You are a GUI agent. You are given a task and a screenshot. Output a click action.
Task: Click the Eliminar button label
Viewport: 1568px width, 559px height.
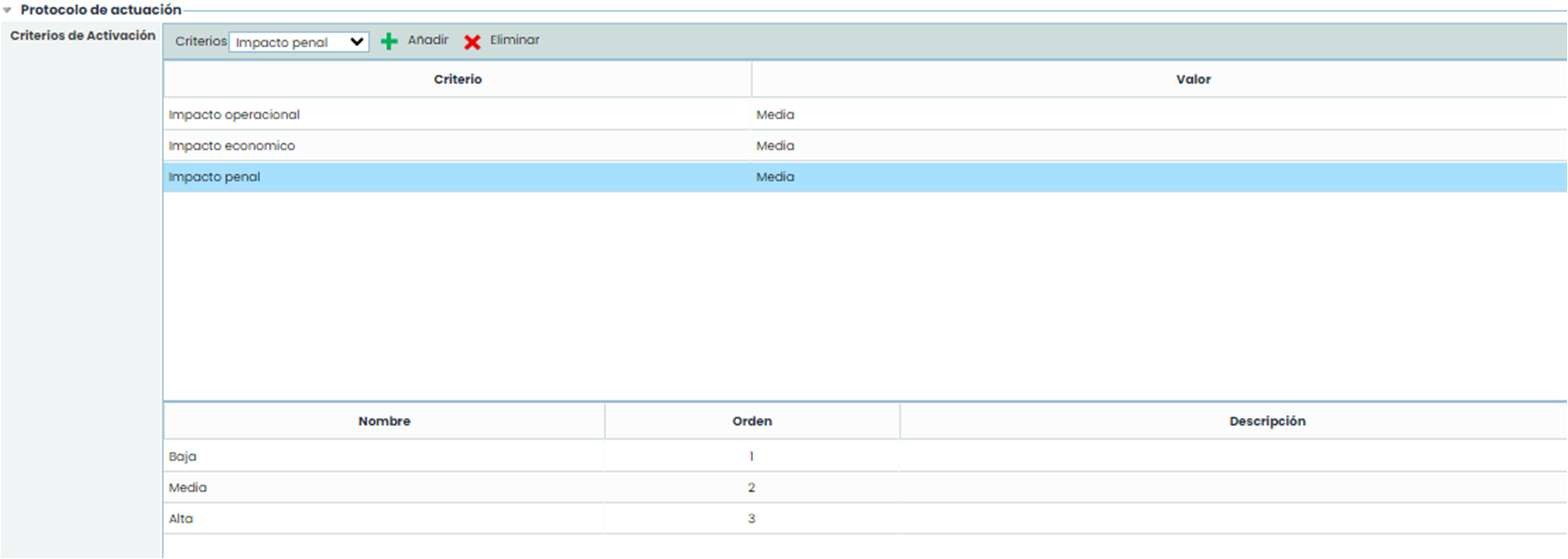[514, 41]
